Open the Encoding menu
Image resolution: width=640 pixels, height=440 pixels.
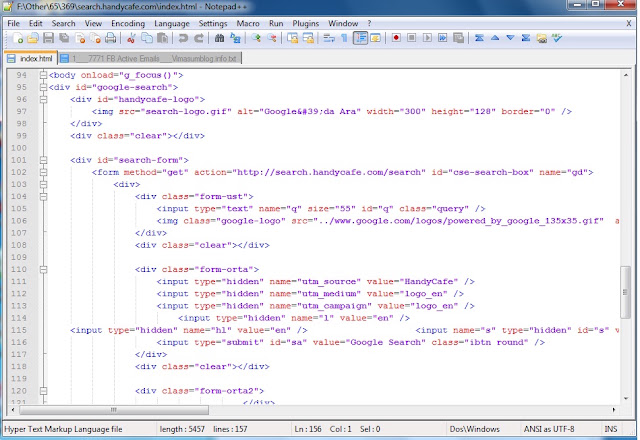coord(128,23)
